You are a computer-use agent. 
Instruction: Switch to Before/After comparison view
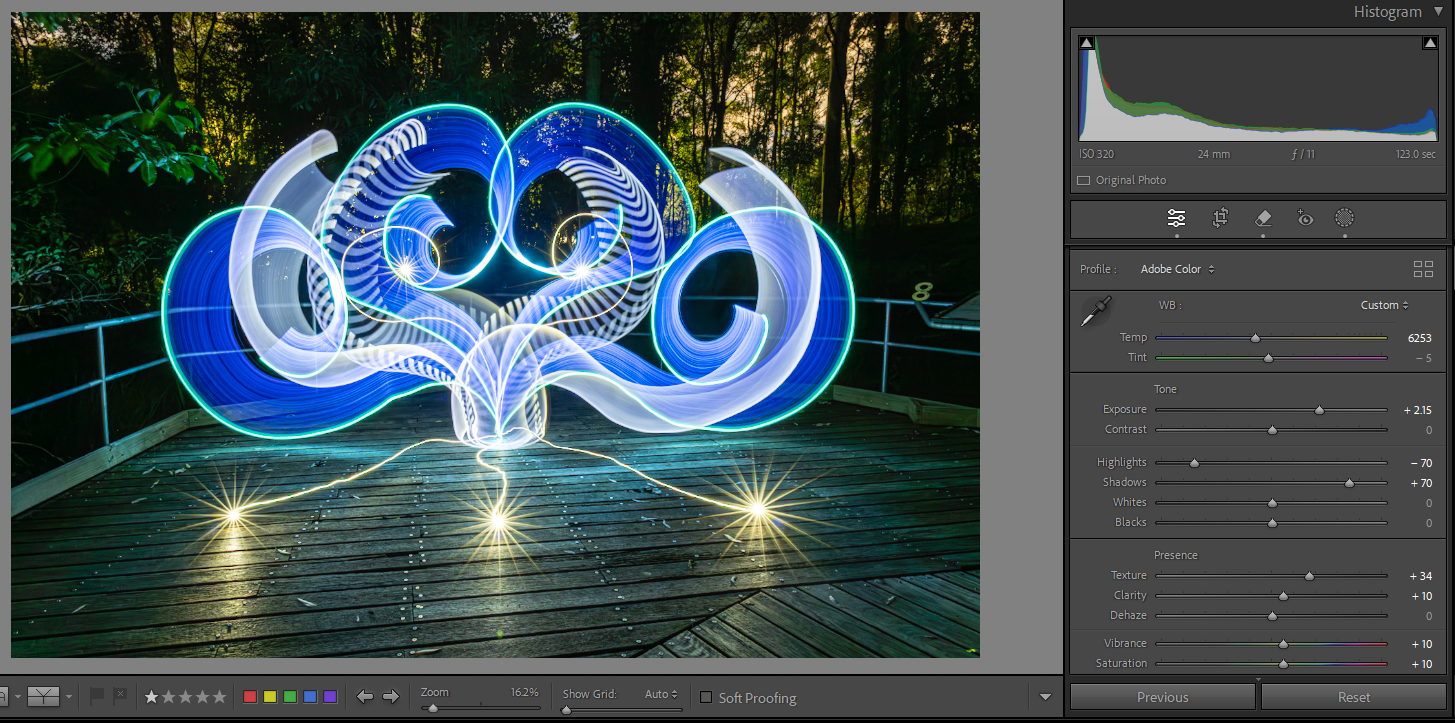pyautogui.click(x=44, y=697)
